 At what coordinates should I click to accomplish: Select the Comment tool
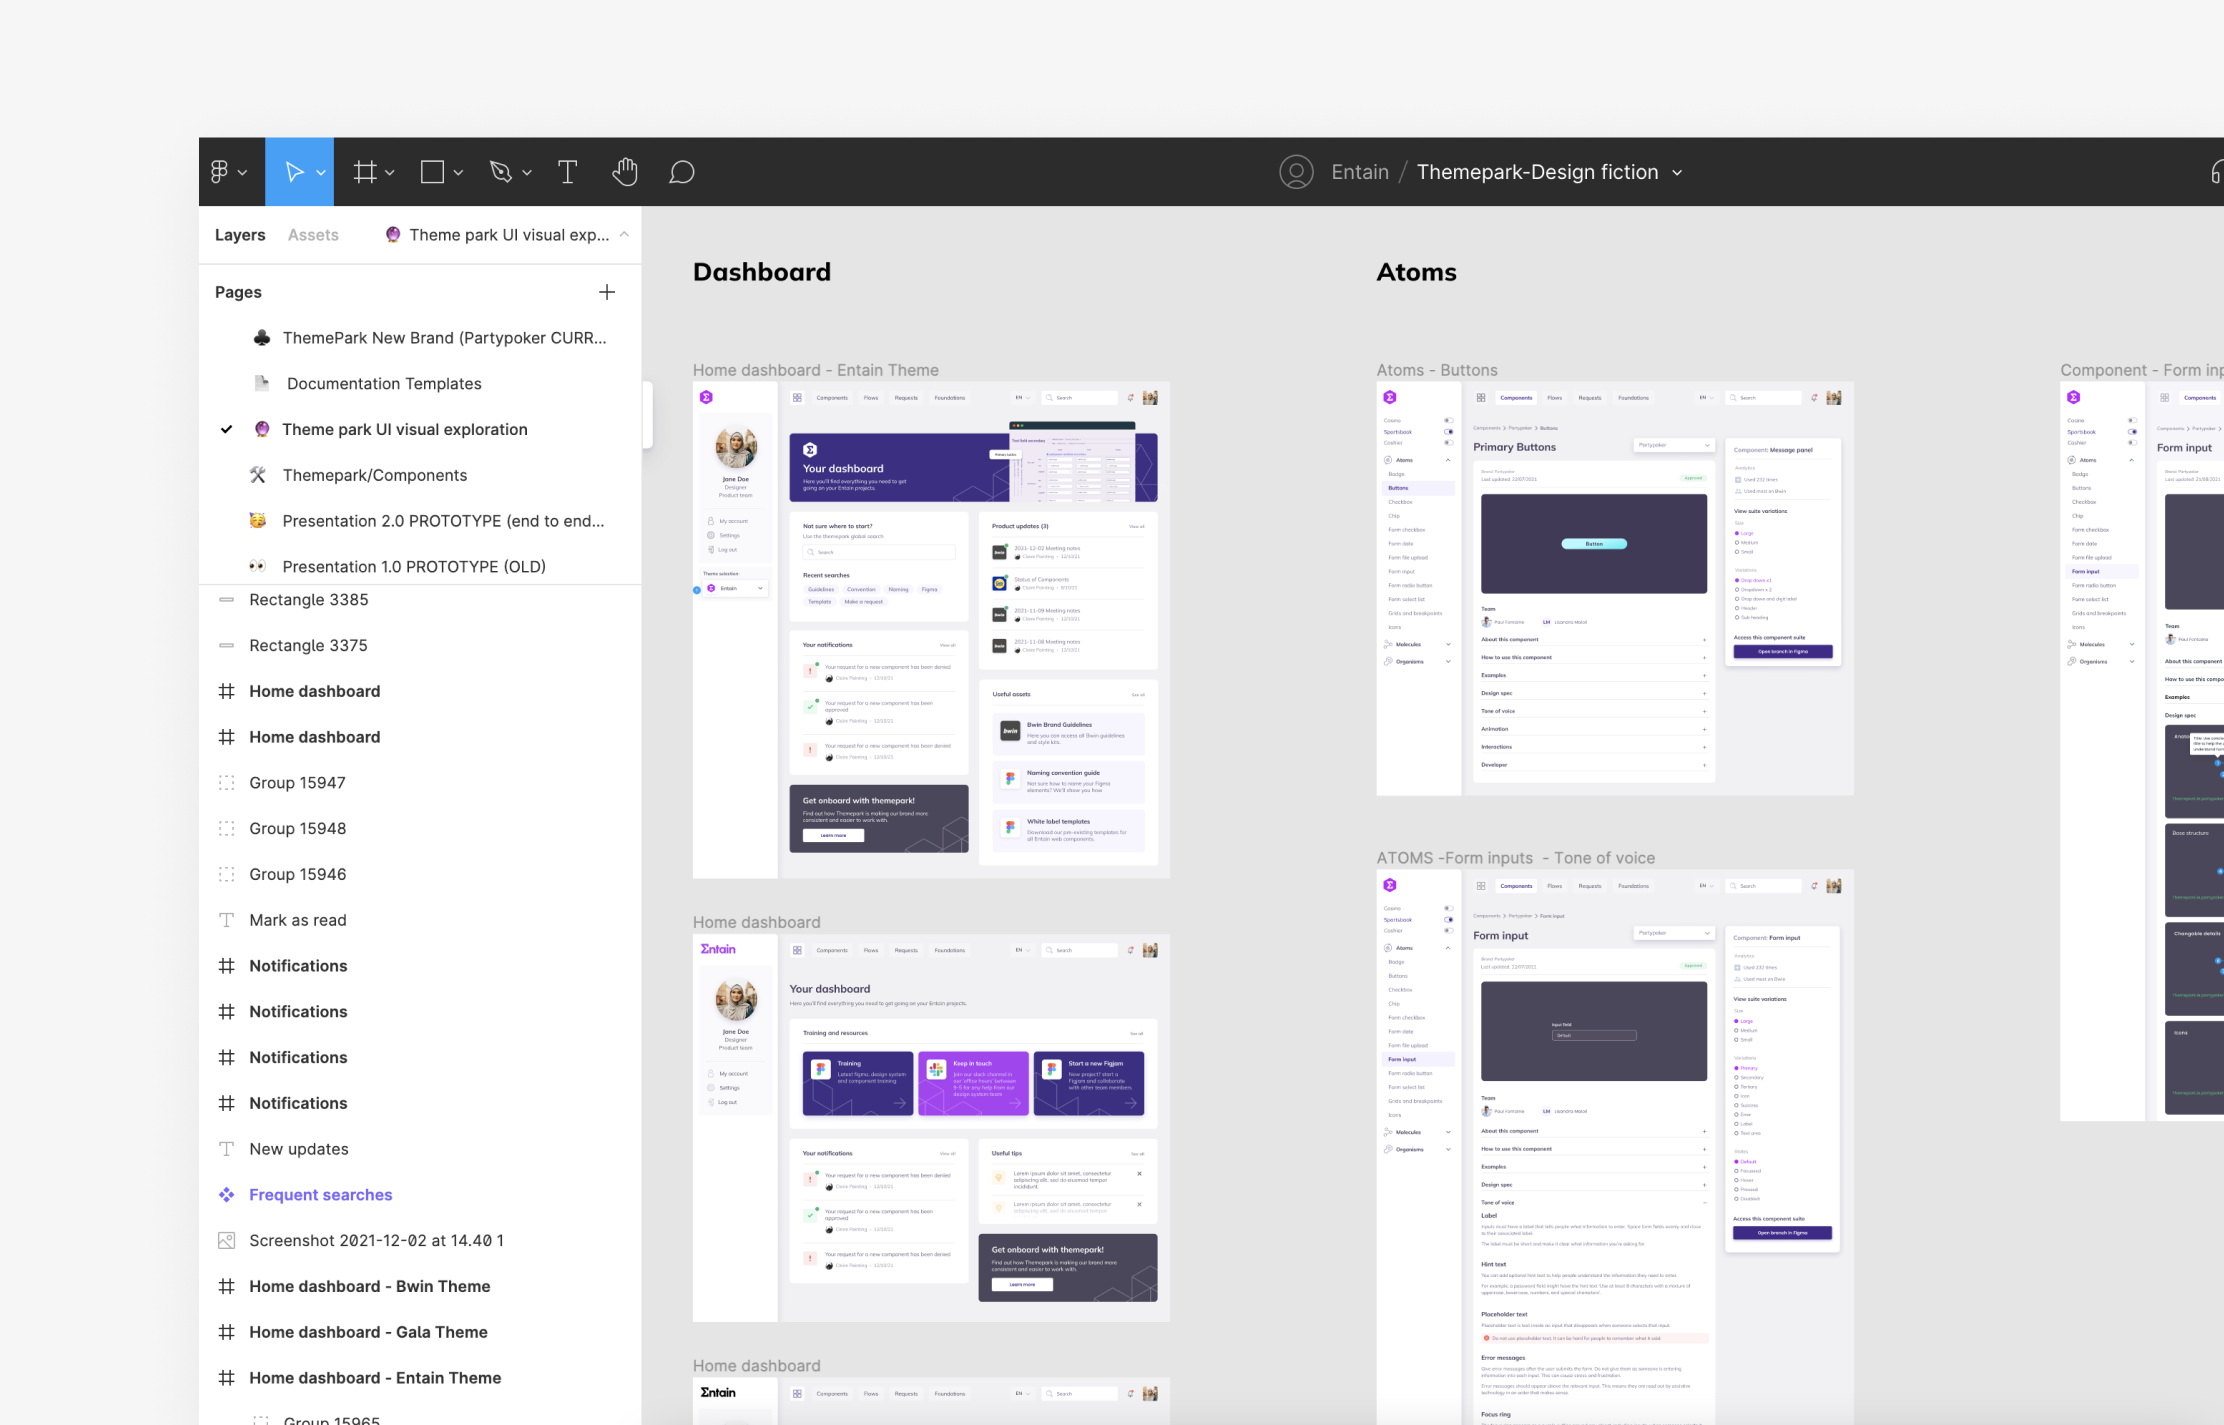pos(682,172)
